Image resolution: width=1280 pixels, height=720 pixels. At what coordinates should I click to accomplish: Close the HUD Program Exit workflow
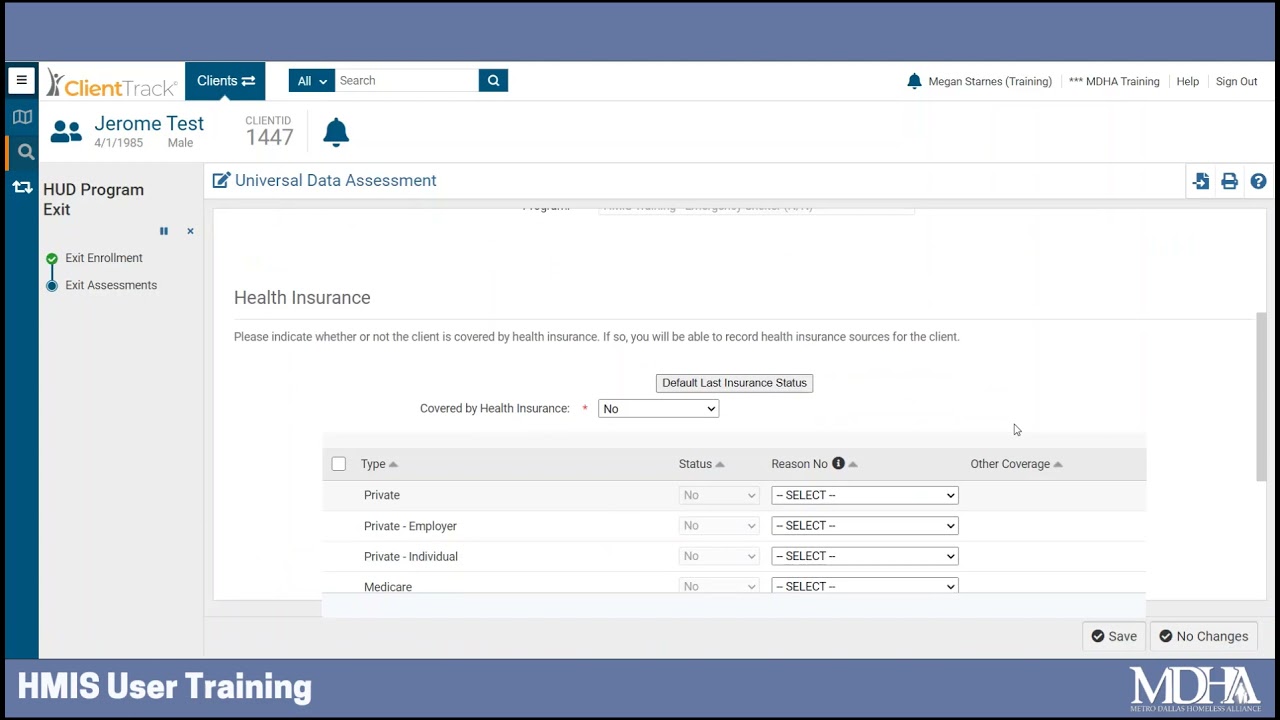tap(190, 231)
